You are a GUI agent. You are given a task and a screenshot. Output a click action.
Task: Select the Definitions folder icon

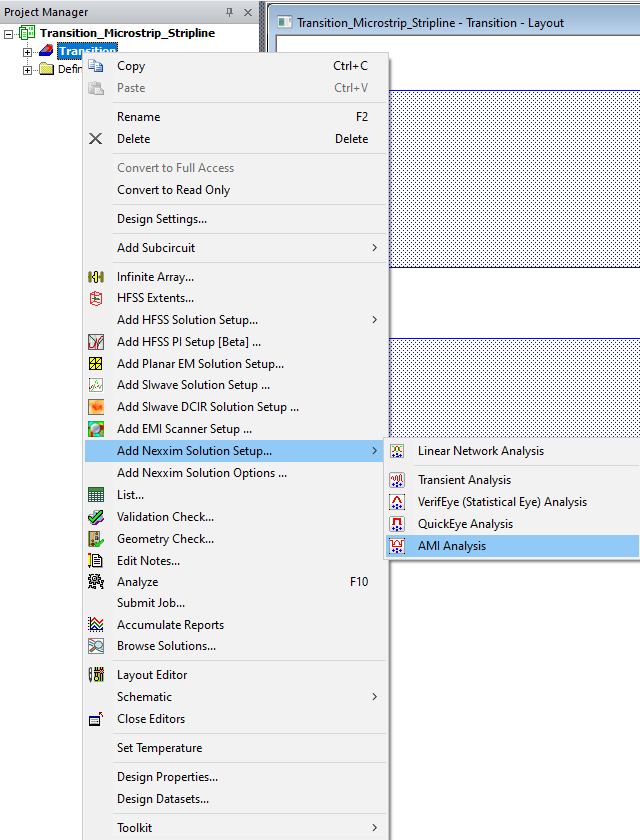tap(47, 69)
